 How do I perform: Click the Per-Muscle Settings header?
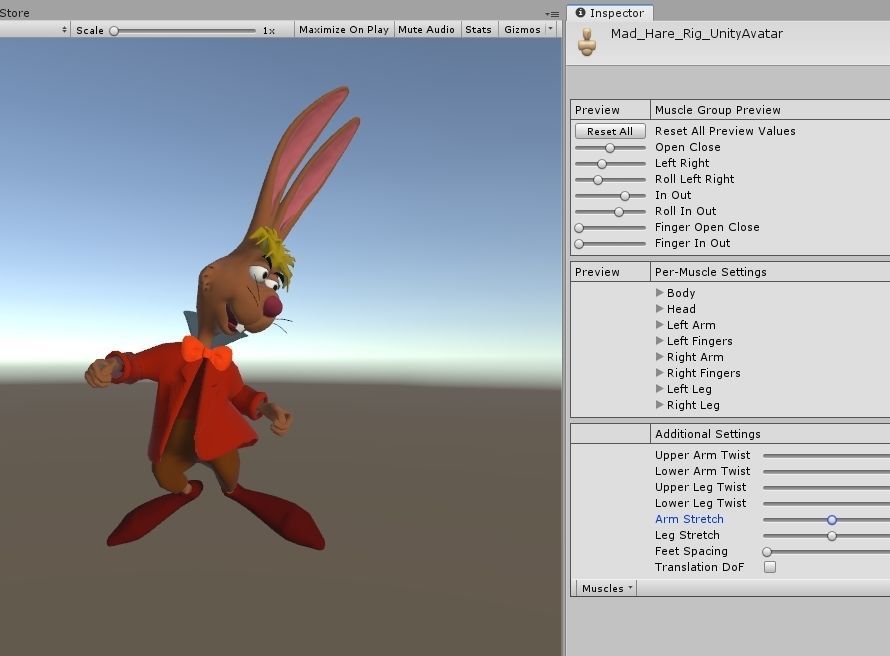tap(710, 272)
